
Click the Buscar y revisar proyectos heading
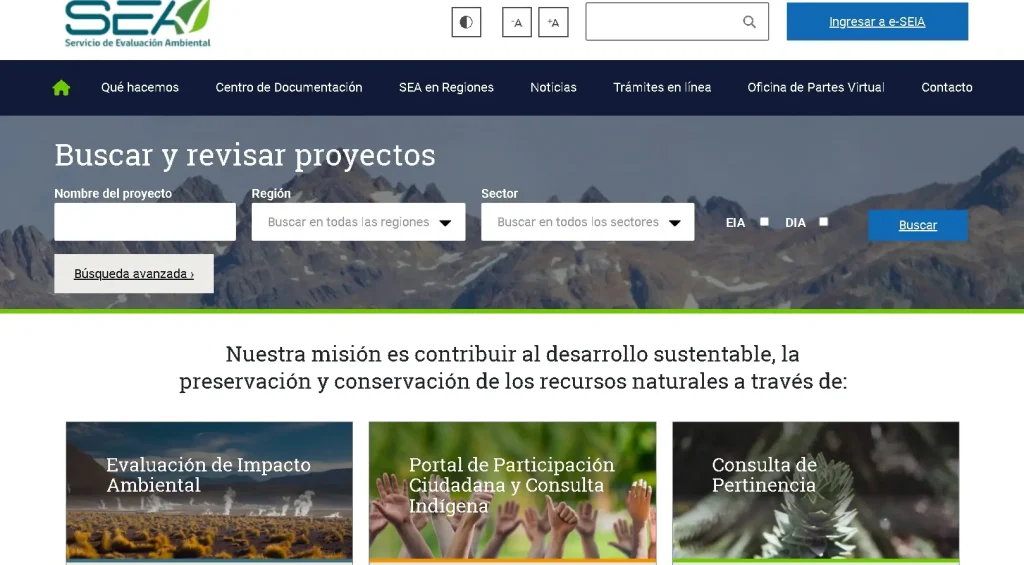tap(245, 155)
